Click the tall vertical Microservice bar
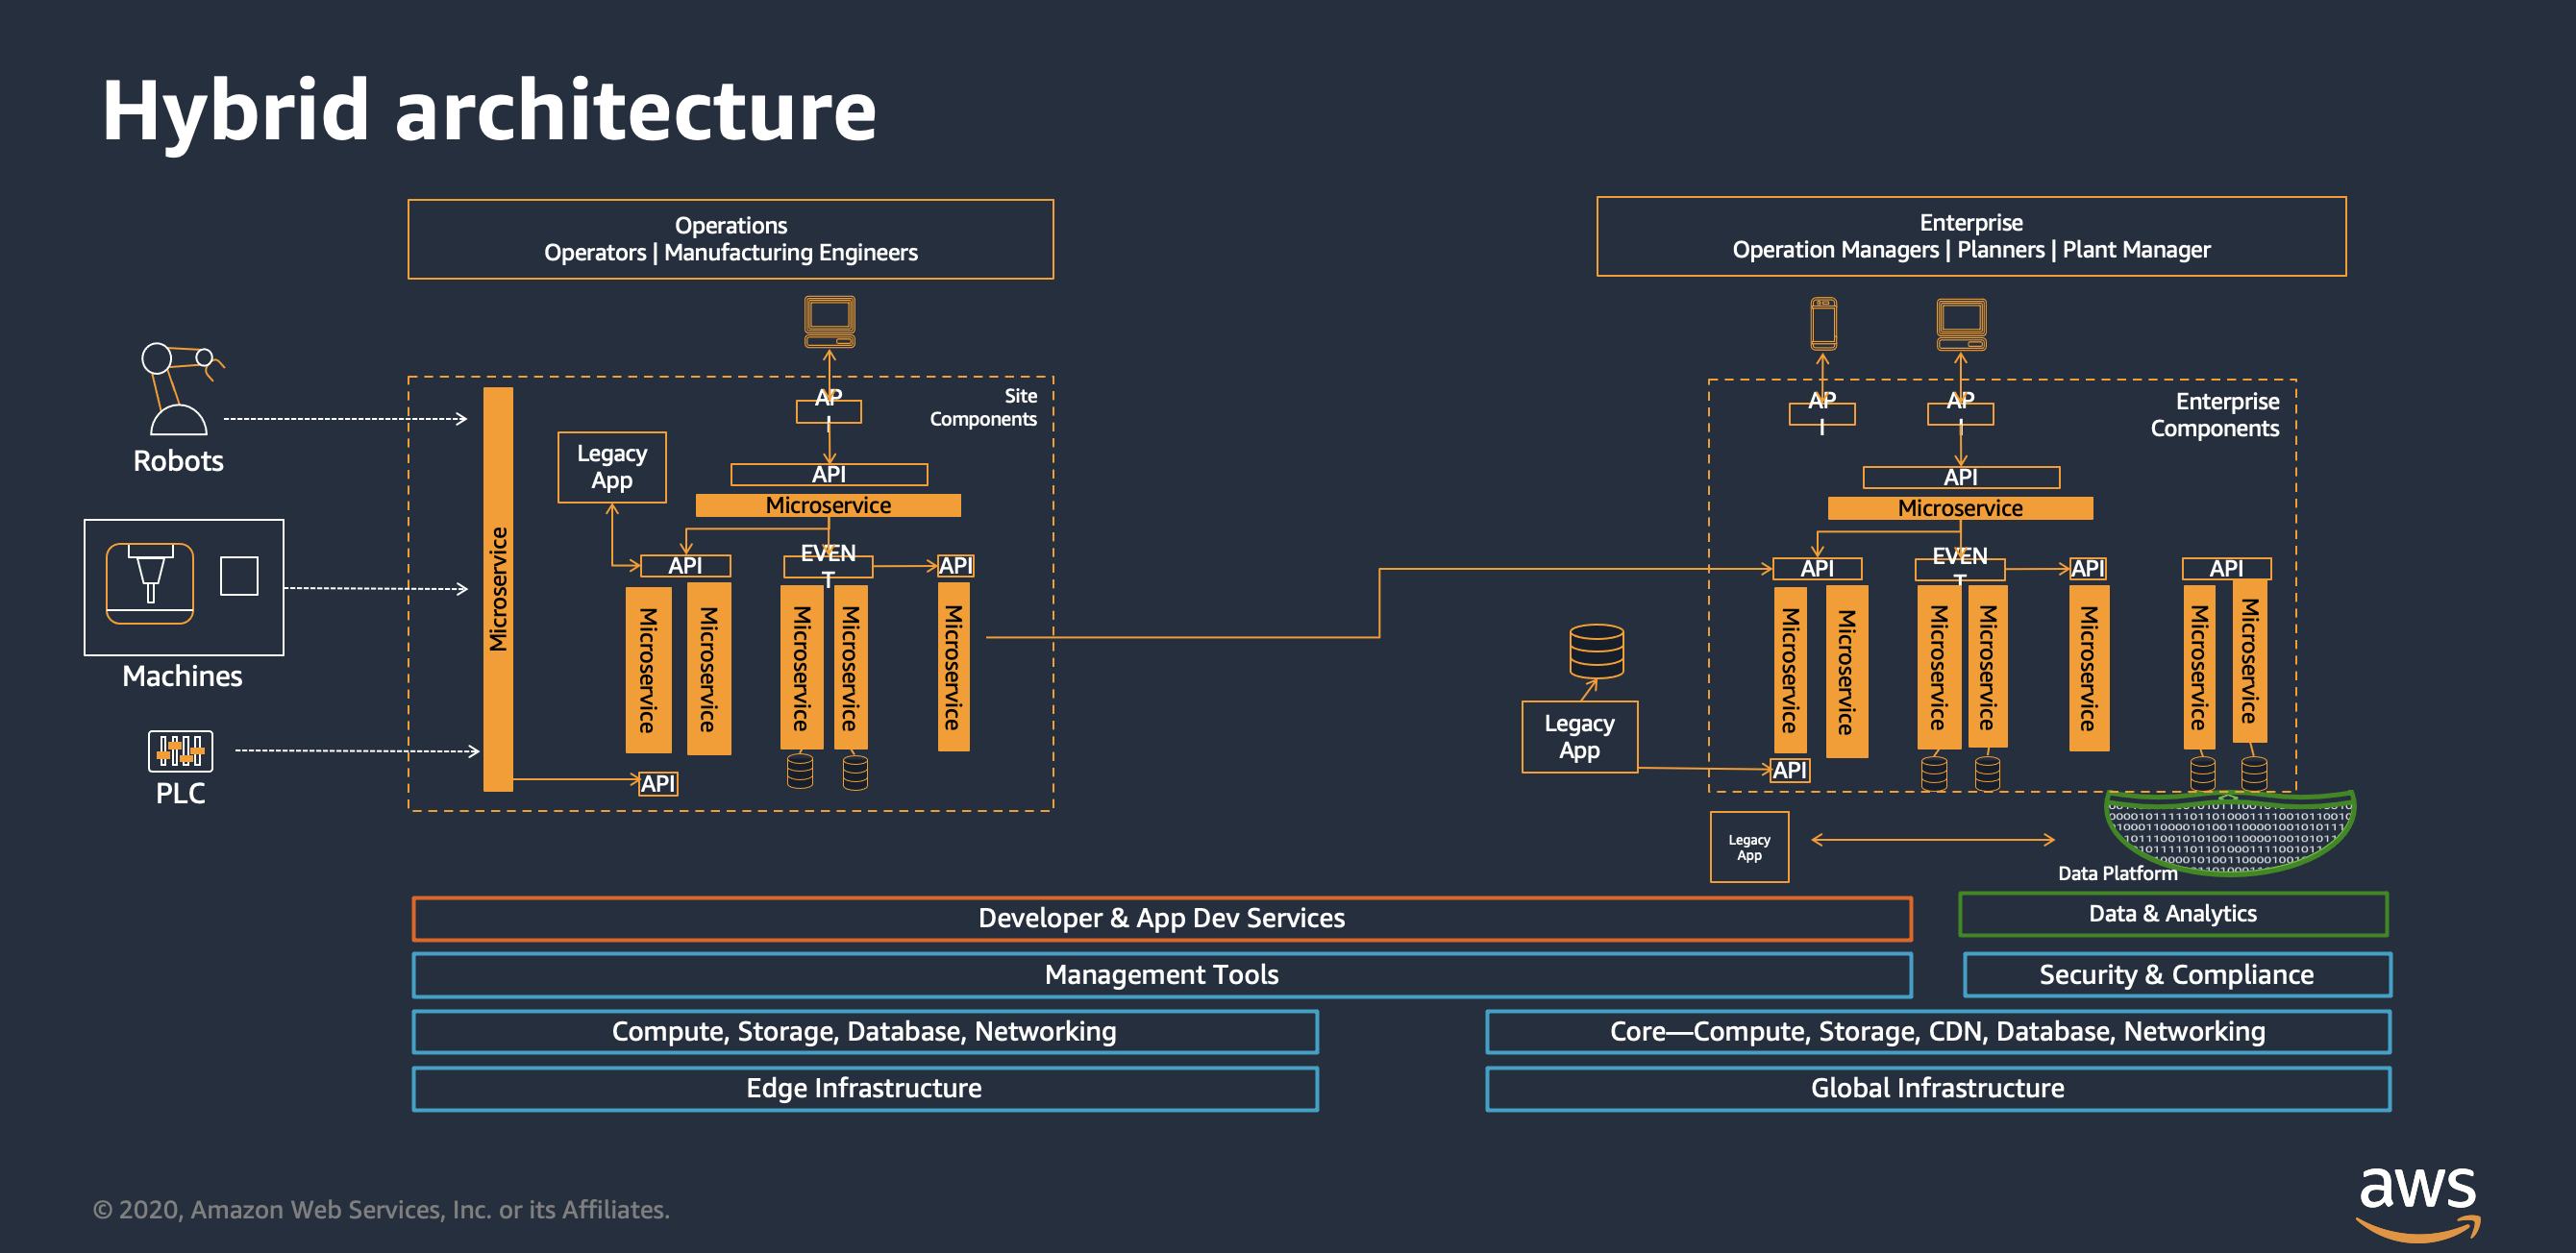2576x1253 pixels. [498, 589]
